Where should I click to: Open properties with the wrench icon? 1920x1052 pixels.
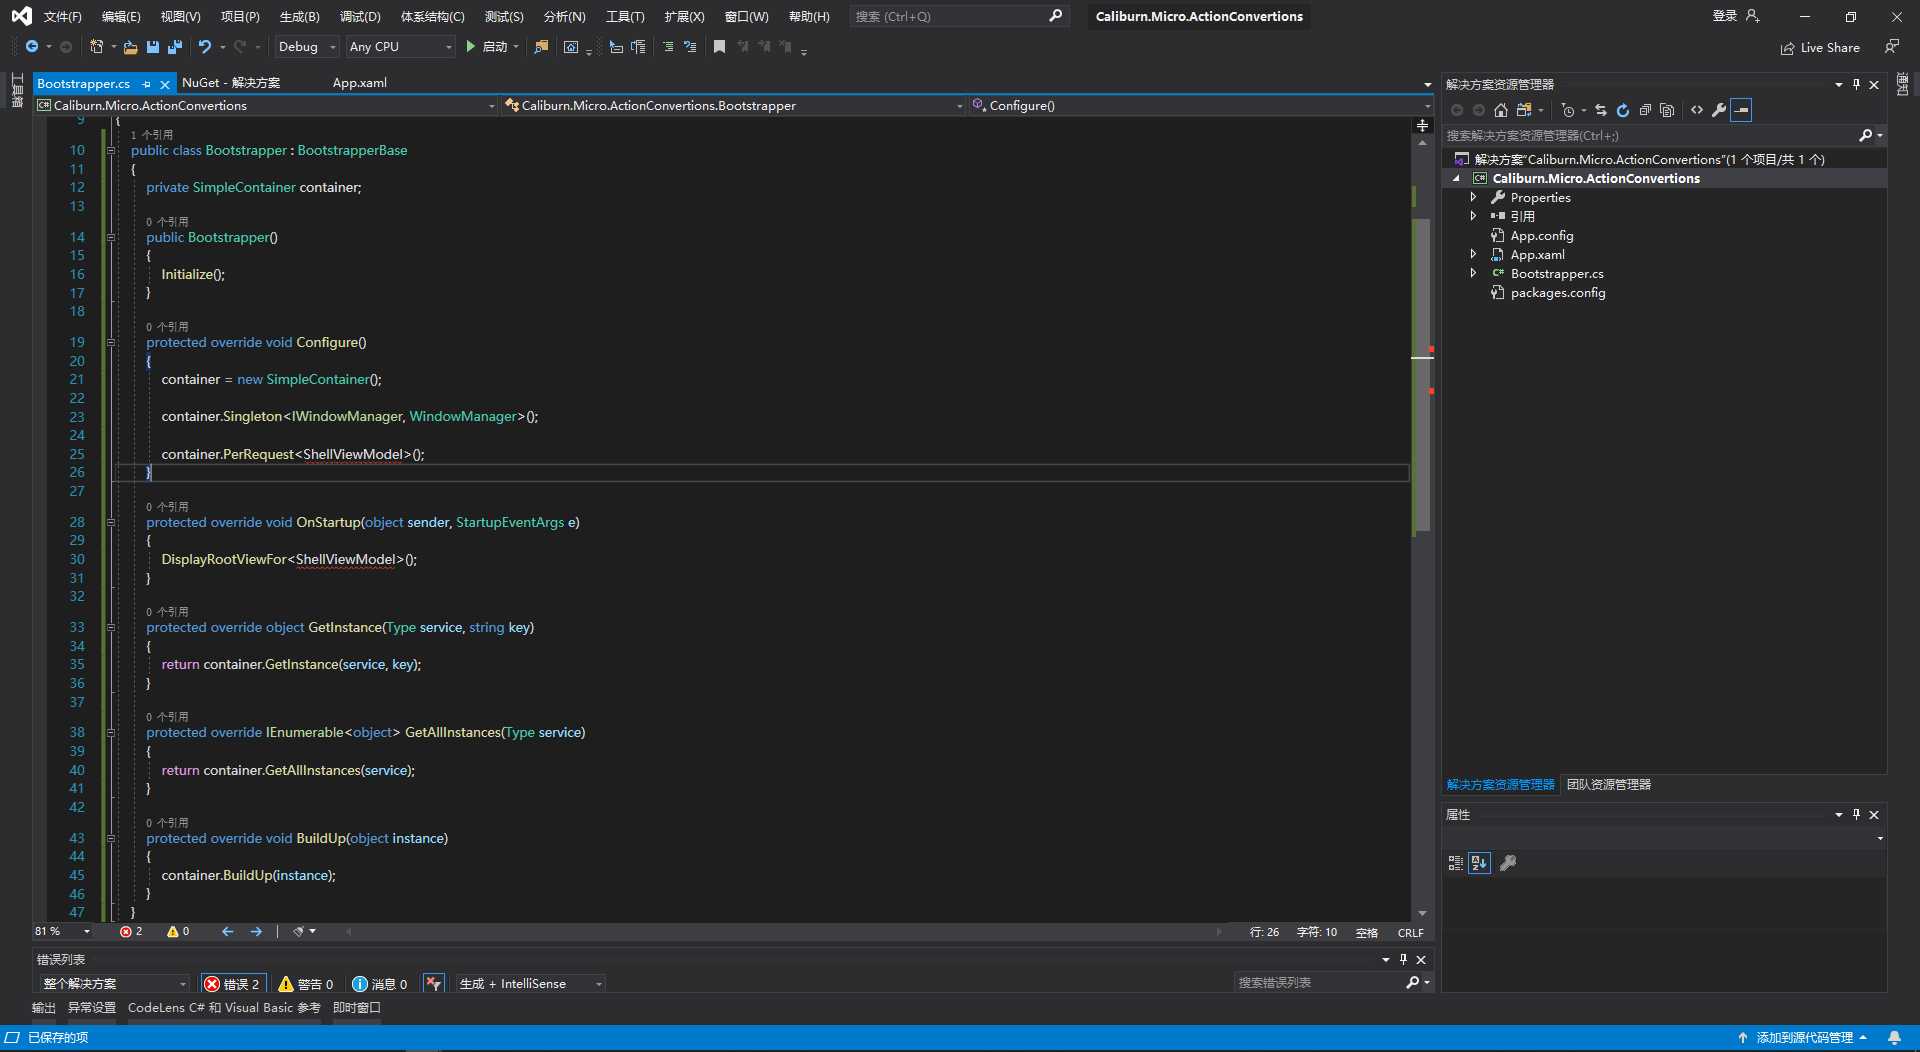point(1719,110)
